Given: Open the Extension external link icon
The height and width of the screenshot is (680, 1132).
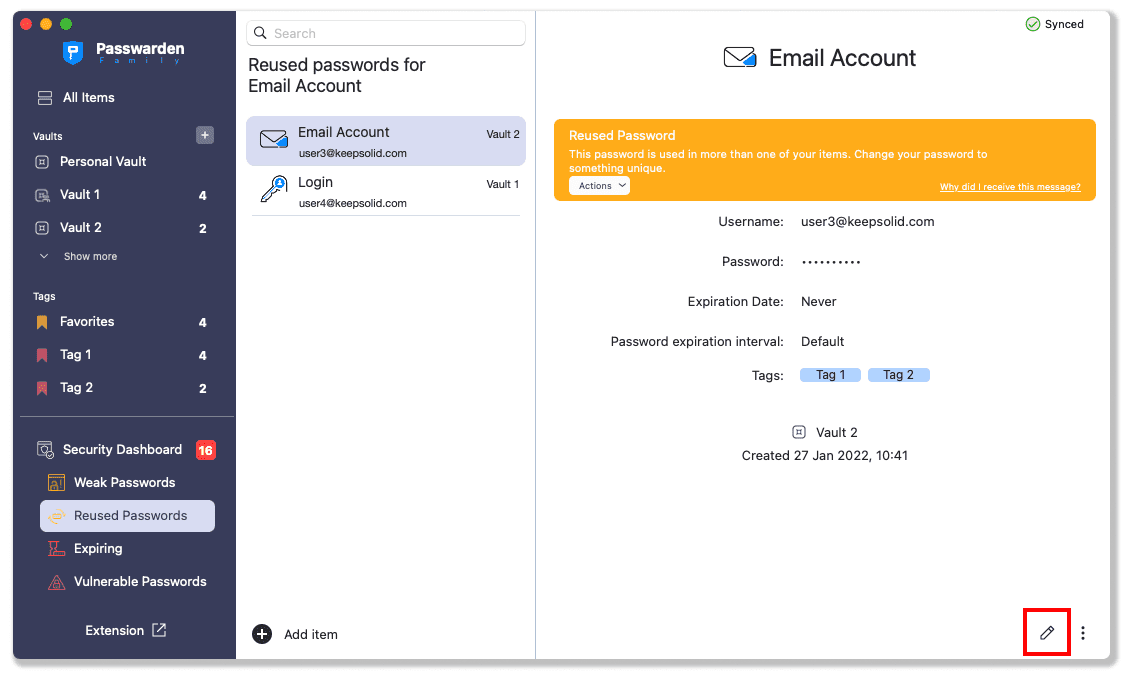Looking at the screenshot, I should tap(159, 630).
